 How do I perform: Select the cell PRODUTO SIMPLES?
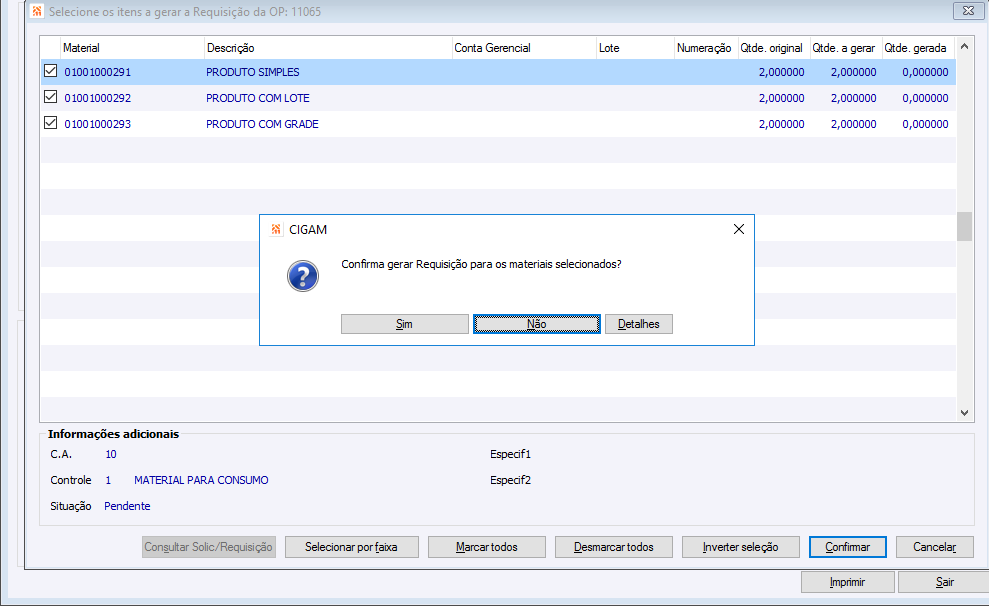[252, 73]
